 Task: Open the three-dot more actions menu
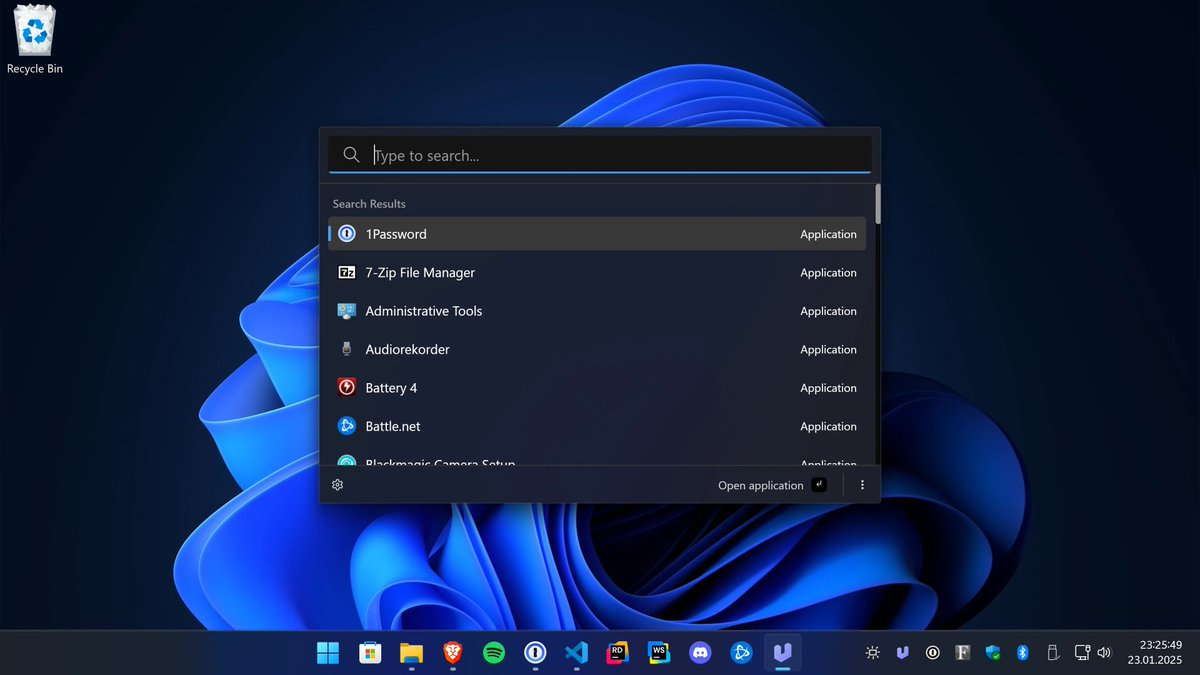pyautogui.click(x=862, y=485)
